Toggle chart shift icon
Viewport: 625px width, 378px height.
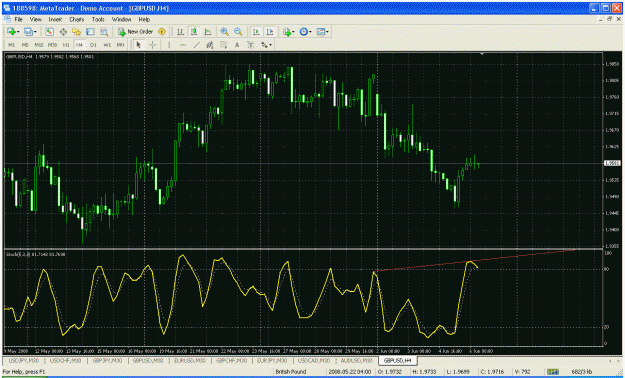270,32
